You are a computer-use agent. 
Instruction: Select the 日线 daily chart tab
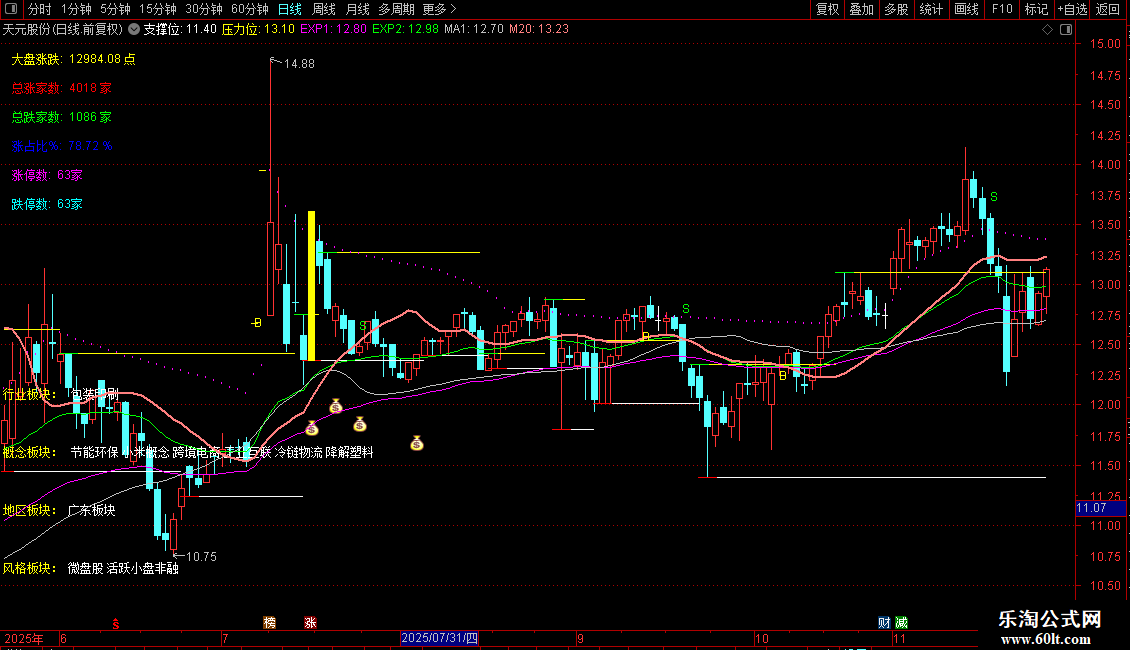[x=290, y=9]
